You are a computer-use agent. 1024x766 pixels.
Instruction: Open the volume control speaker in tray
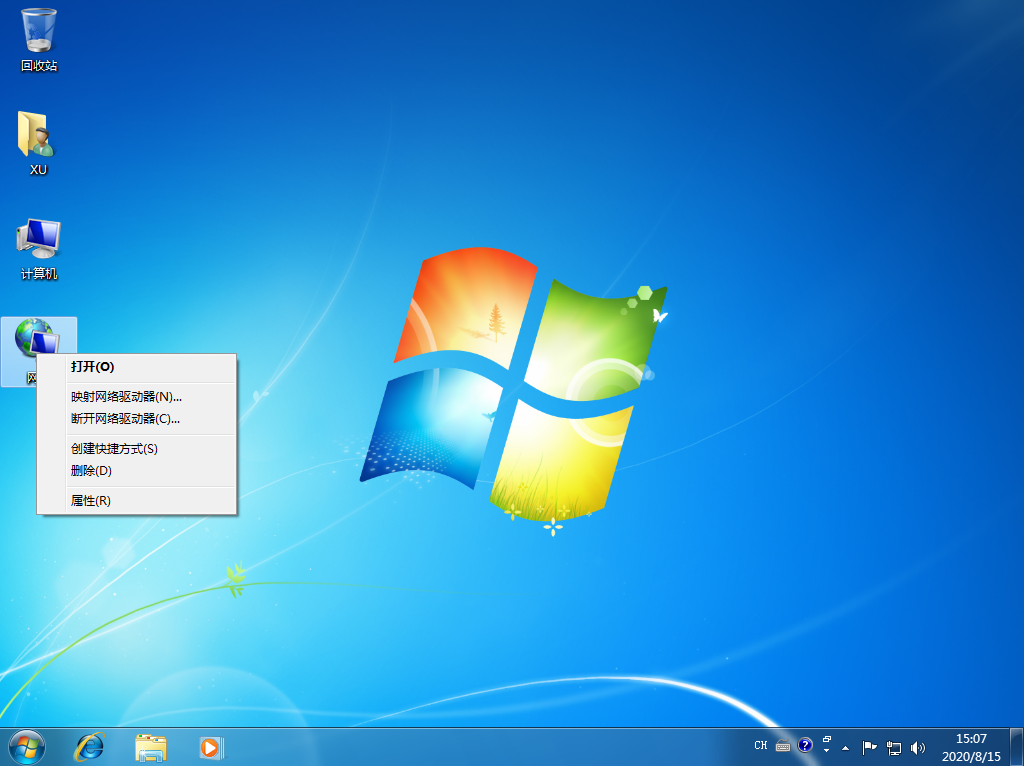tap(917, 746)
